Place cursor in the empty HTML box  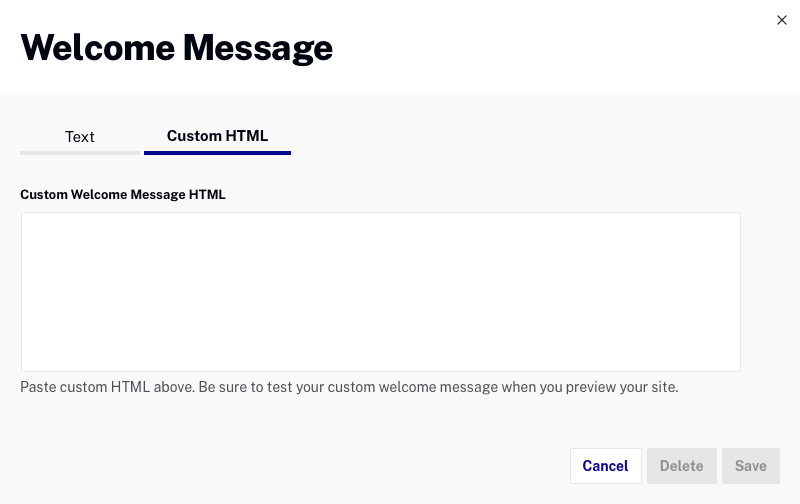click(x=381, y=292)
